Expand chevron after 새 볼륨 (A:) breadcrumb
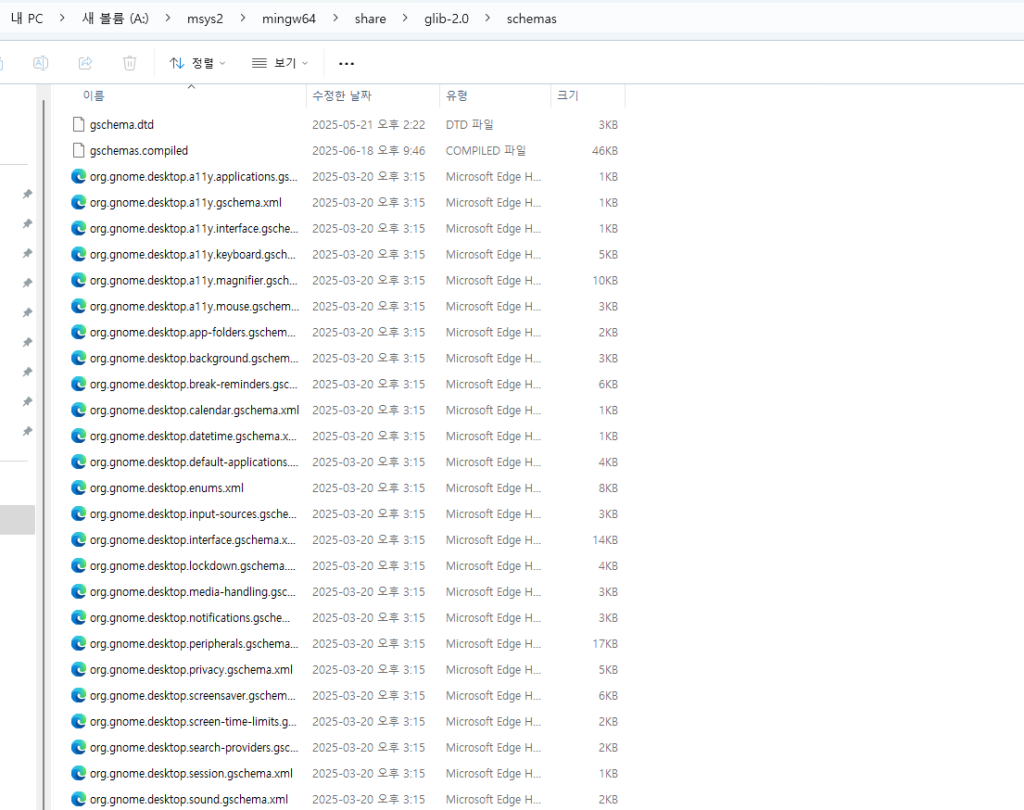The image size is (1024, 810). [x=168, y=18]
